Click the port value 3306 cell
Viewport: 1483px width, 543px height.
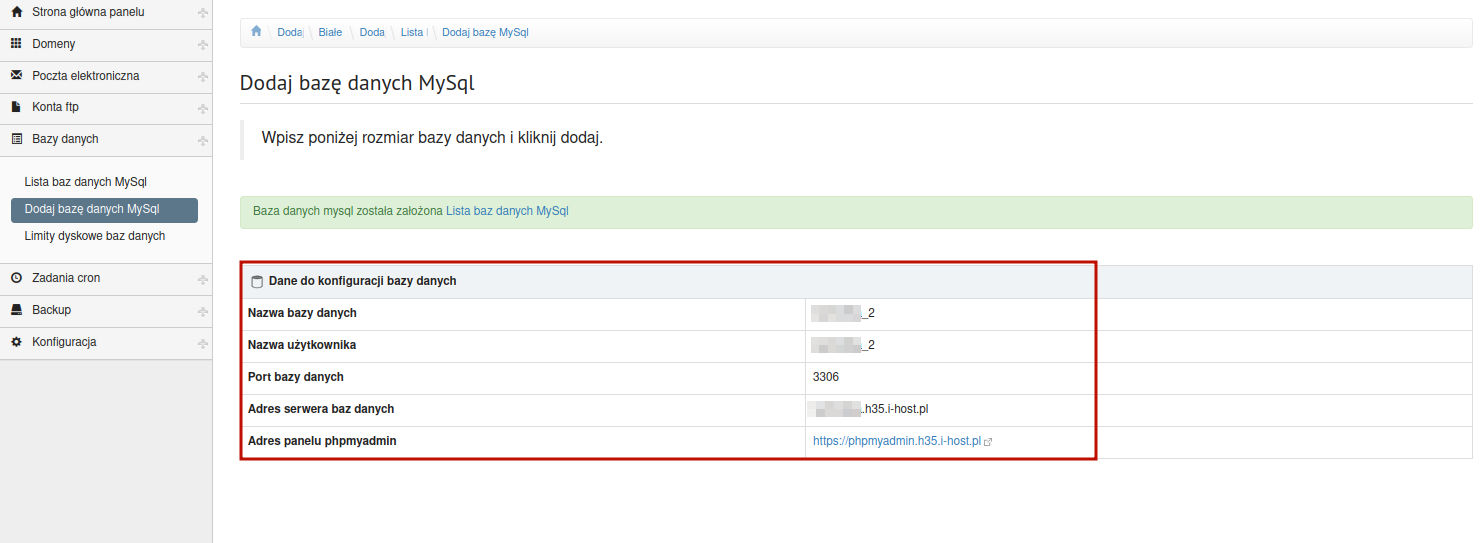[x=826, y=377]
